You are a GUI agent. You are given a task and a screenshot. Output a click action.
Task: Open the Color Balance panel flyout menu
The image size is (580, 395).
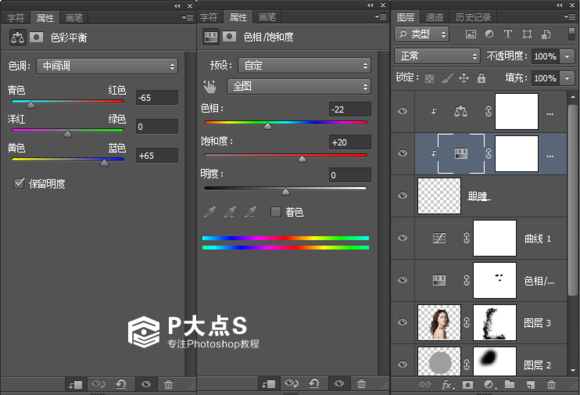tap(188, 18)
